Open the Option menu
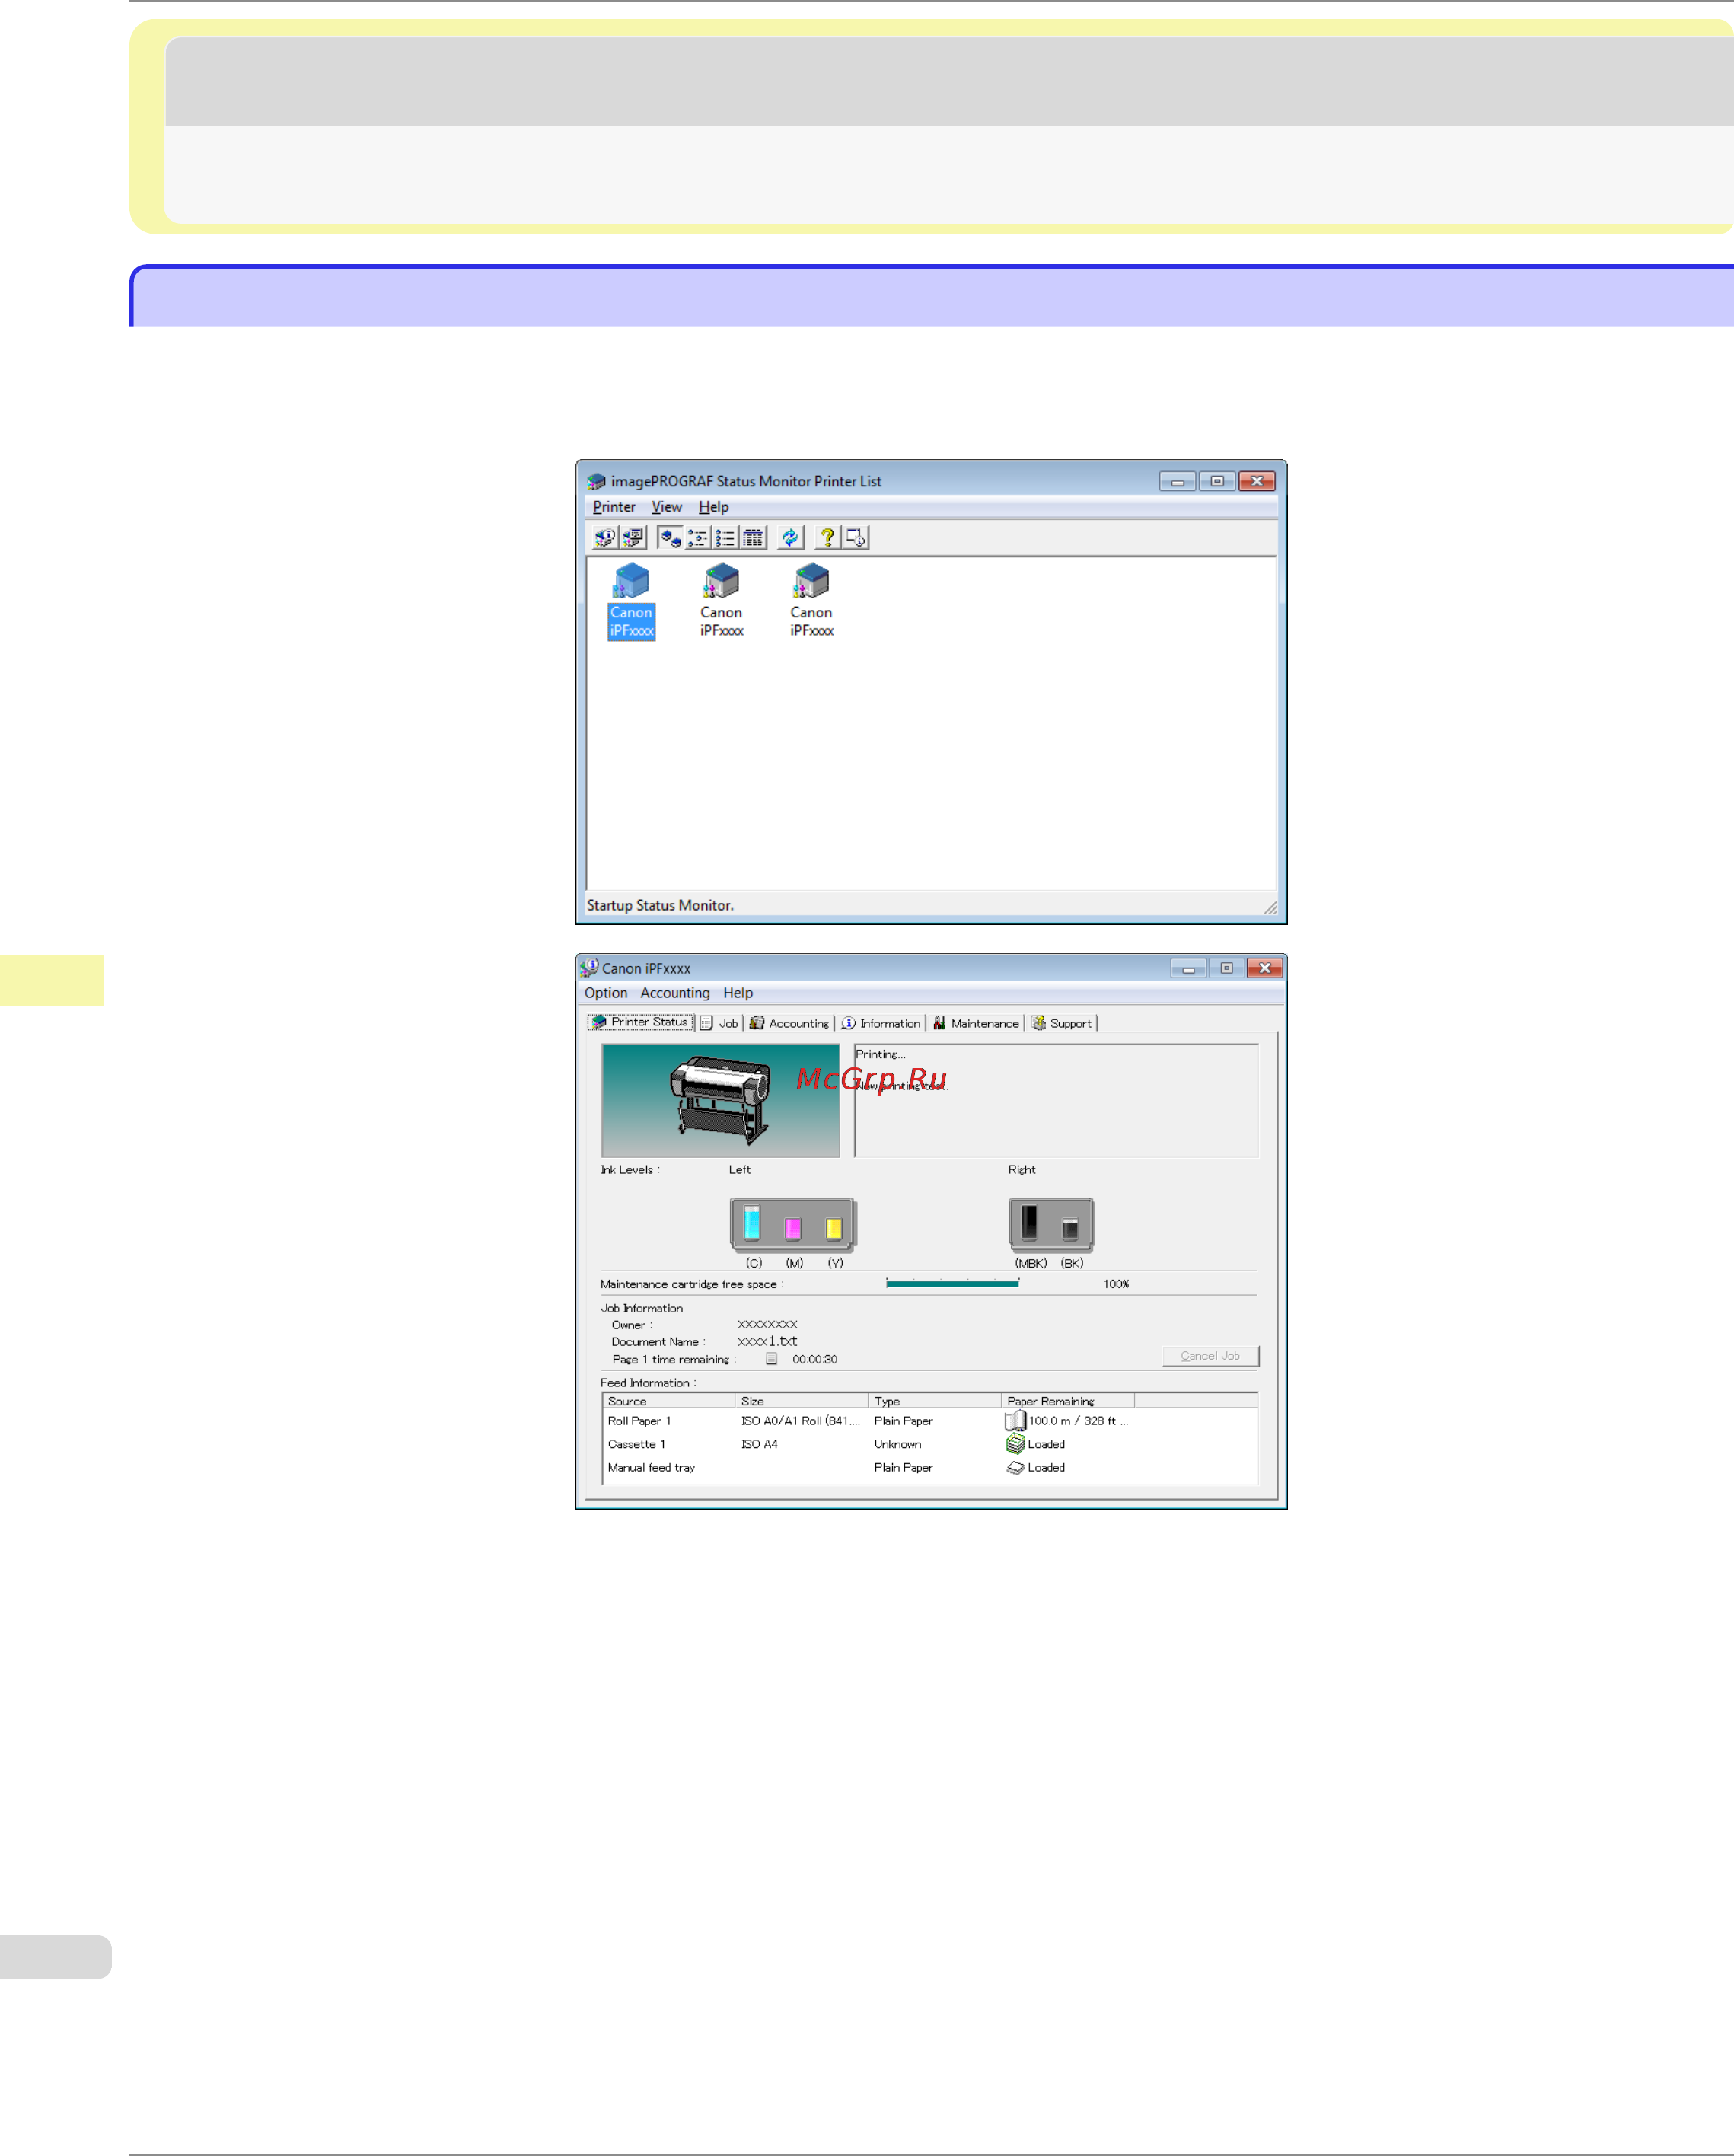This screenshot has width=1734, height=2156. 606,993
